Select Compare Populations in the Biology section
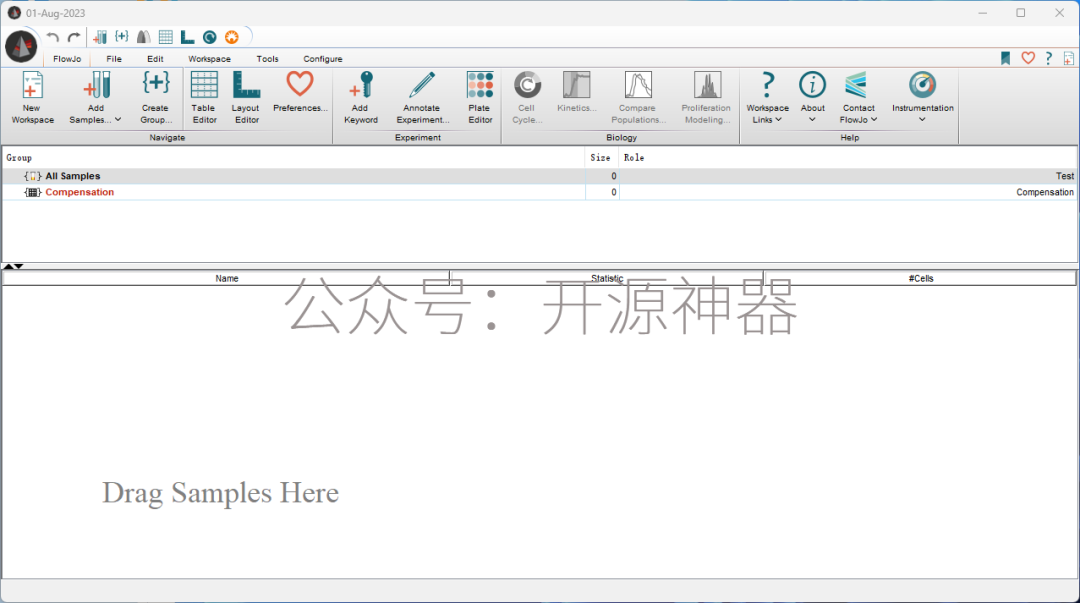 coord(638,98)
